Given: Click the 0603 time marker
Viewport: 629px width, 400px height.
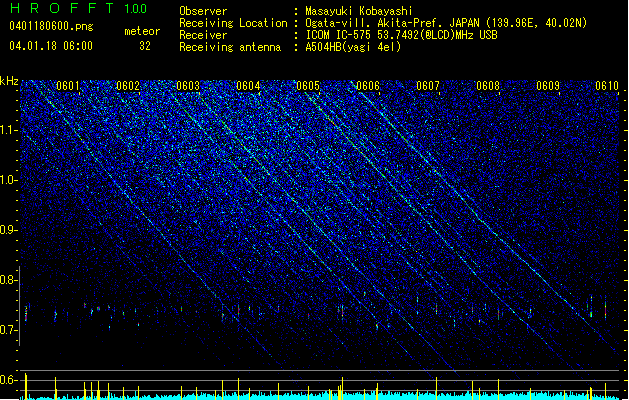Looking at the screenshot, I should pos(188,86).
